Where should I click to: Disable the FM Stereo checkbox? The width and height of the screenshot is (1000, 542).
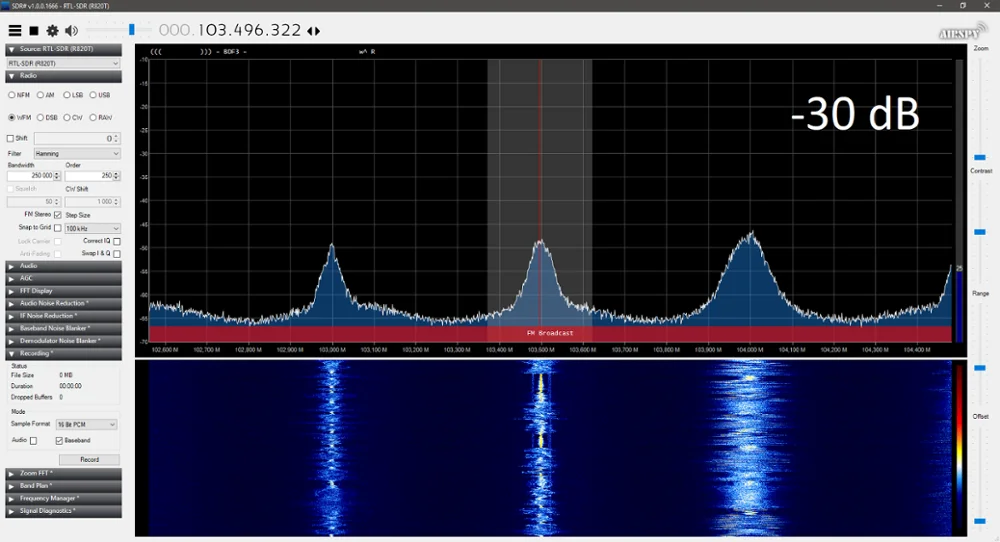click(57, 215)
